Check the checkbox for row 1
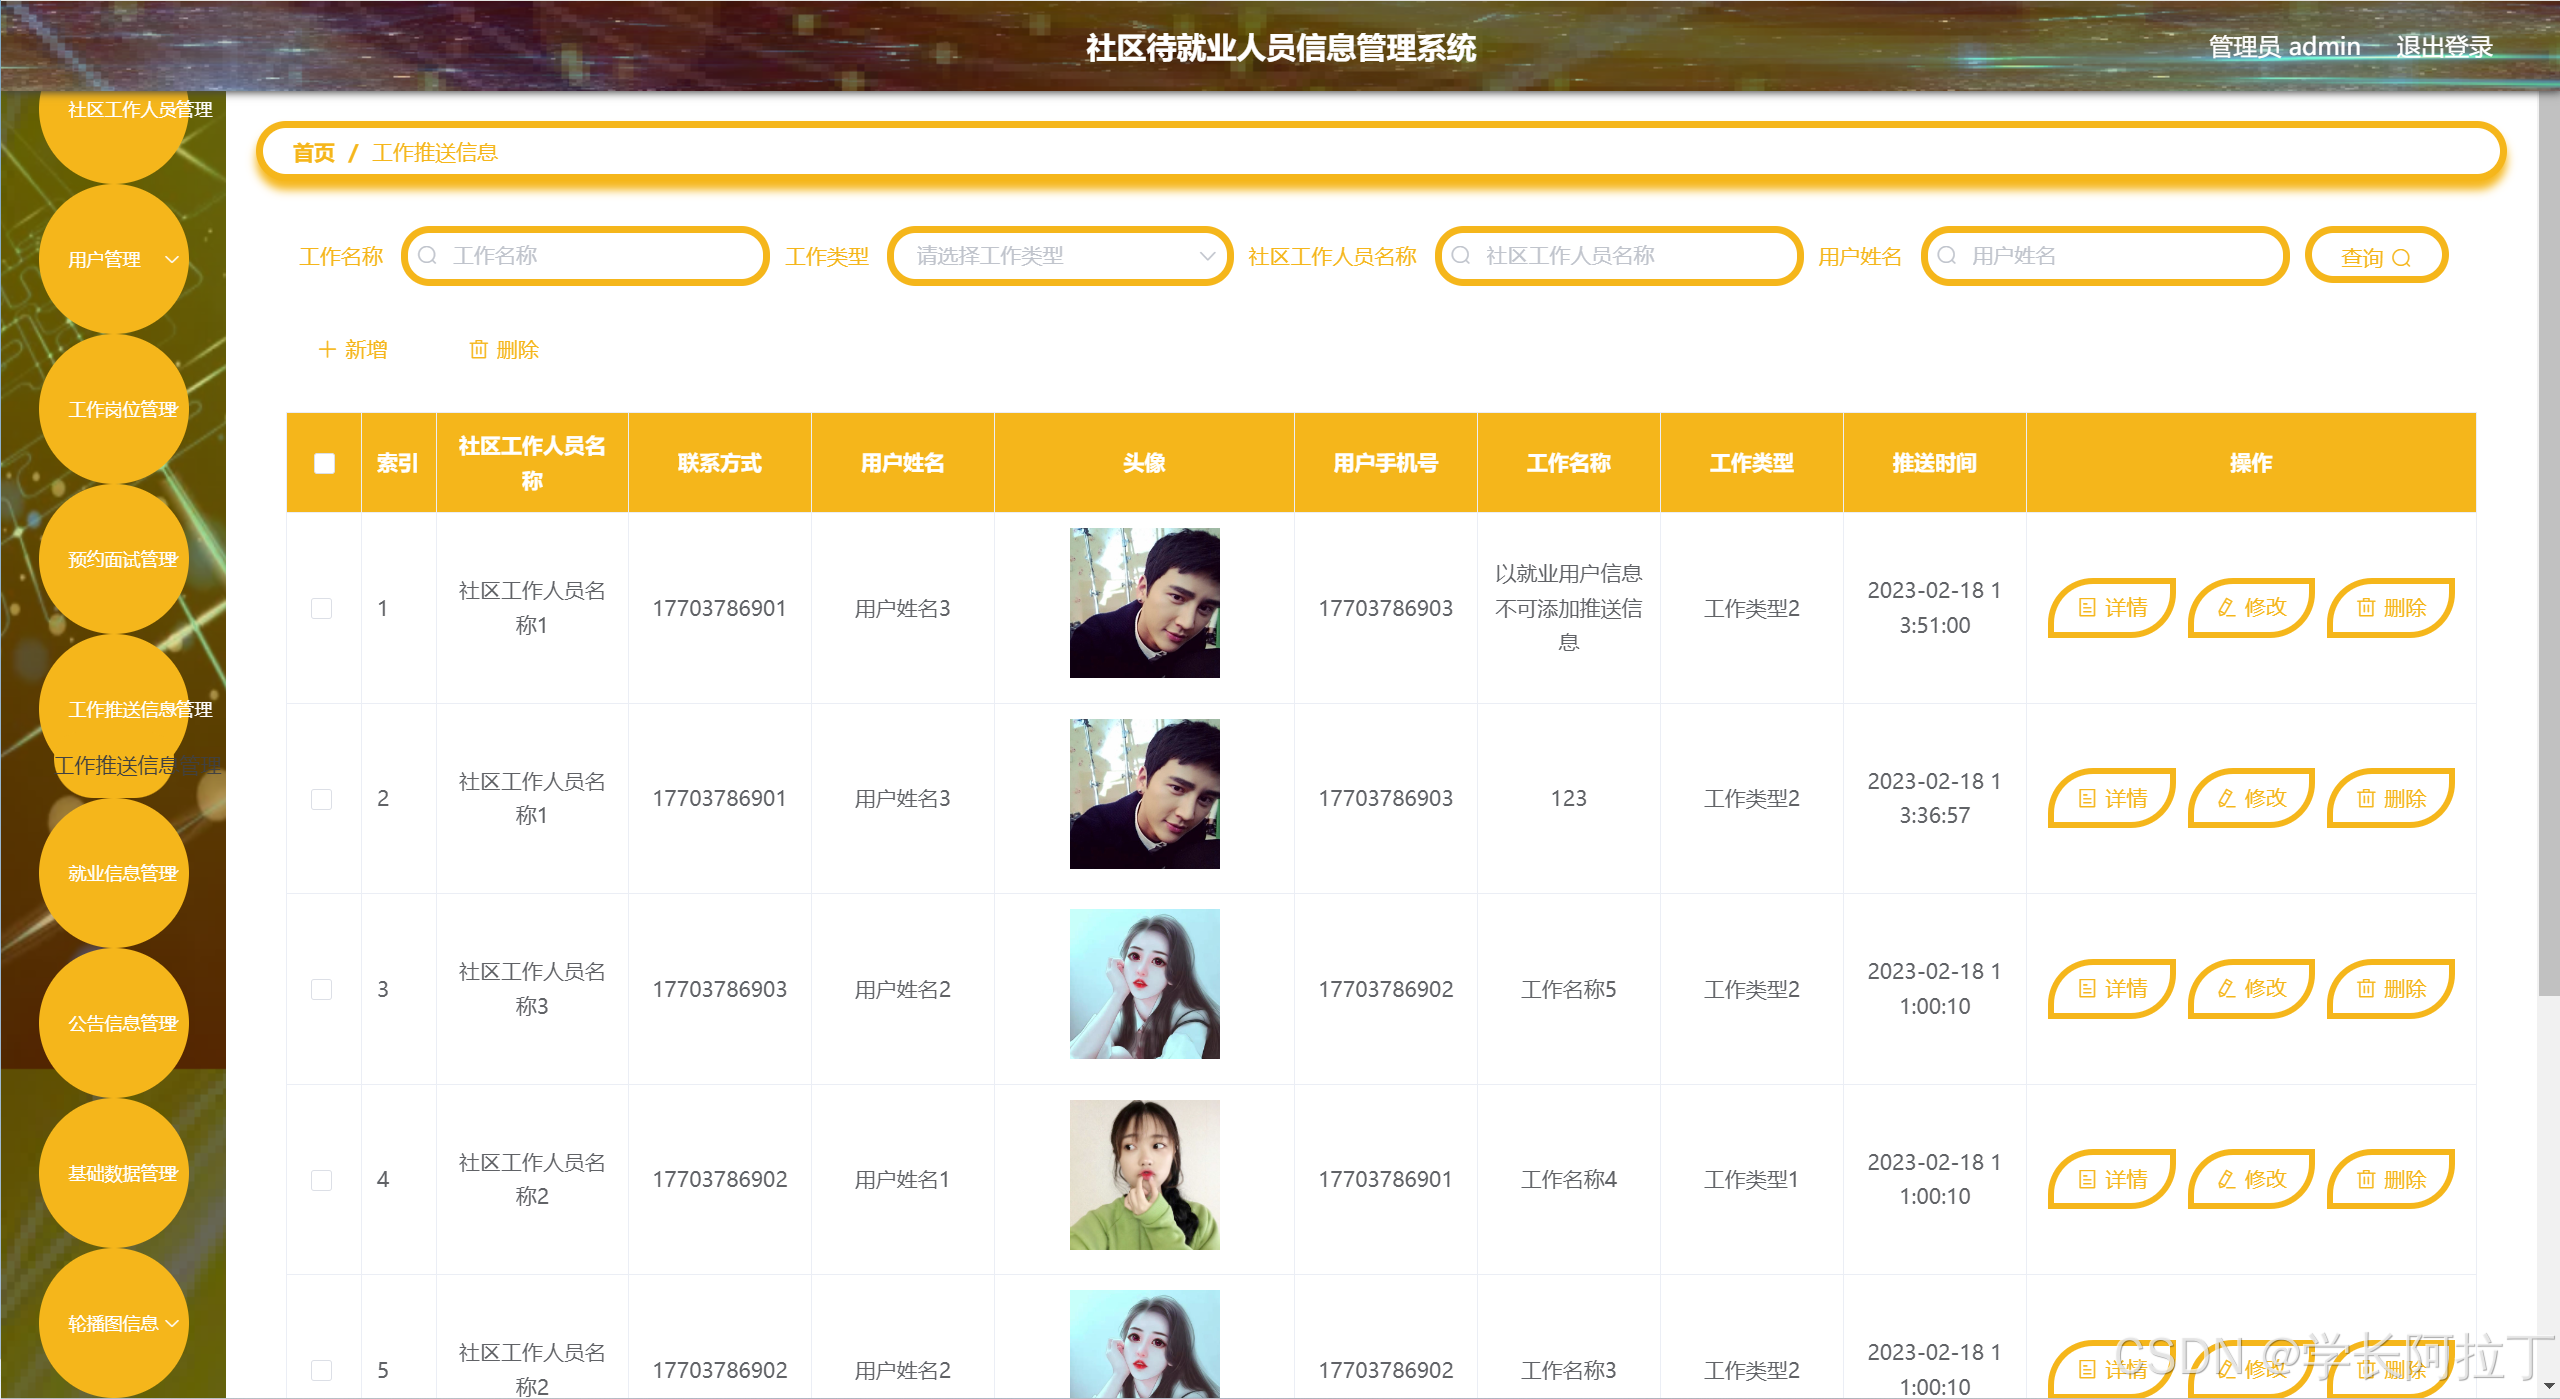Image resolution: width=2560 pixels, height=1399 pixels. pos(321,608)
